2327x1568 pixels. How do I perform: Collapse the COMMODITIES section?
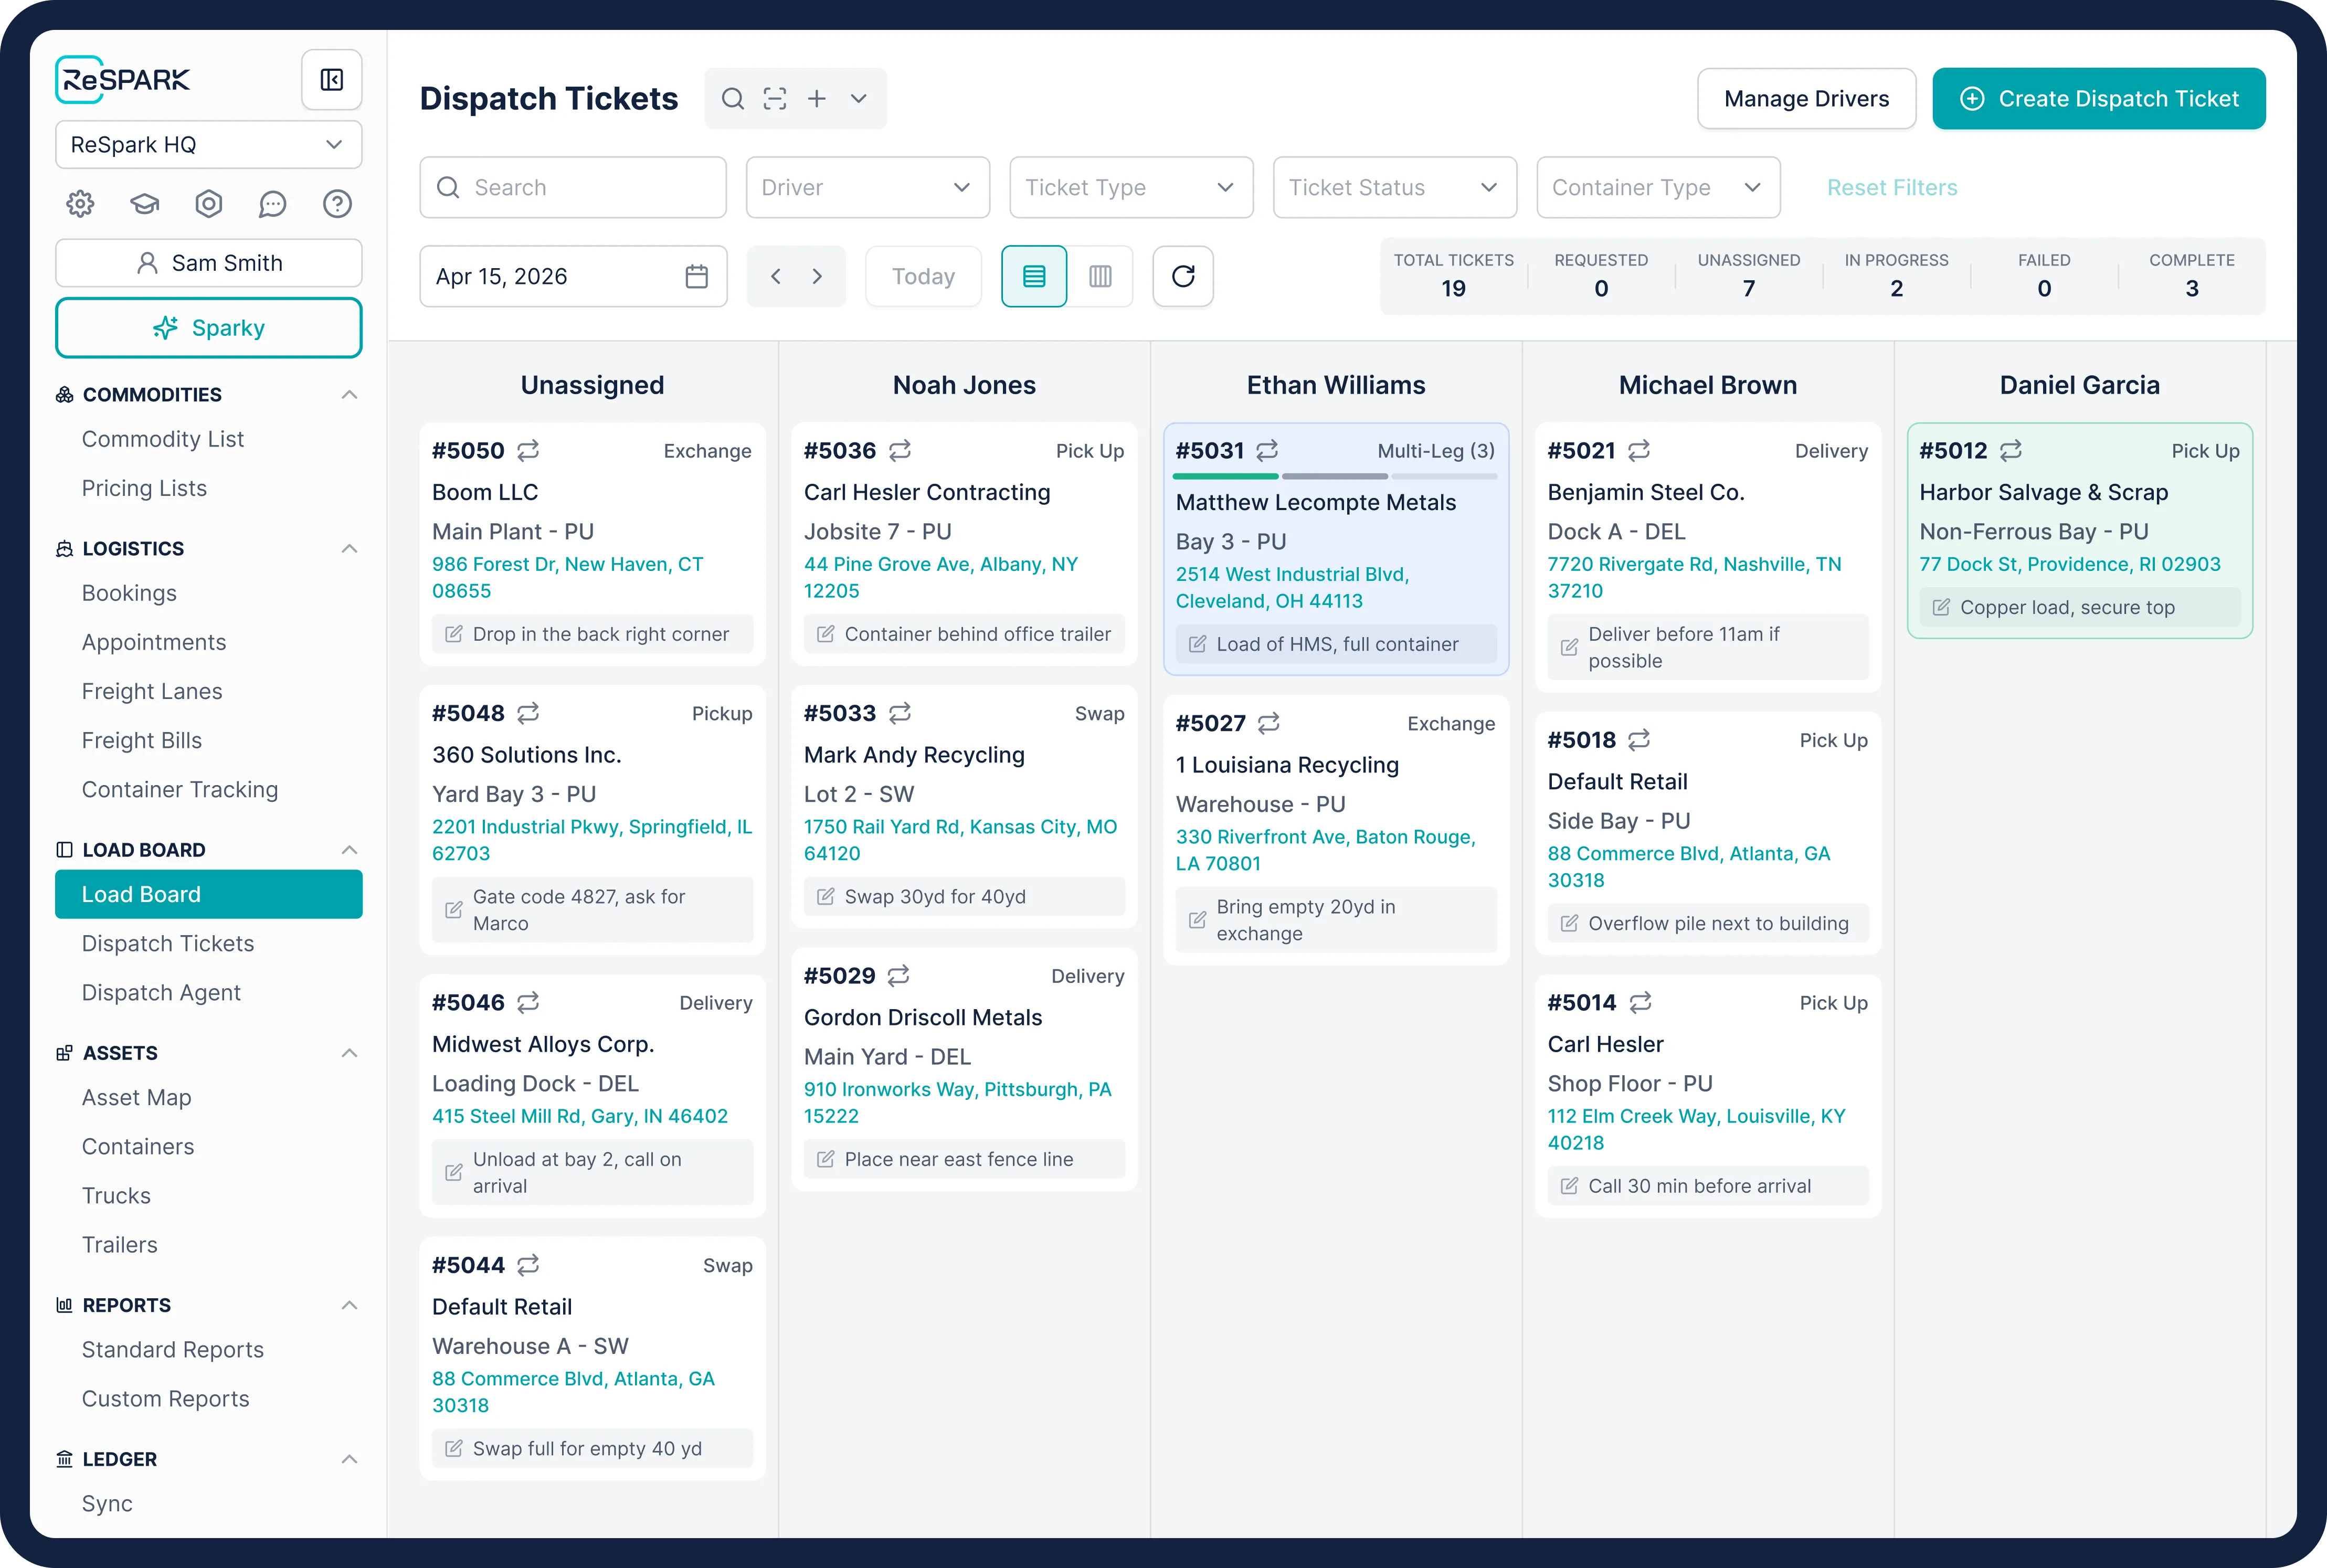point(349,395)
